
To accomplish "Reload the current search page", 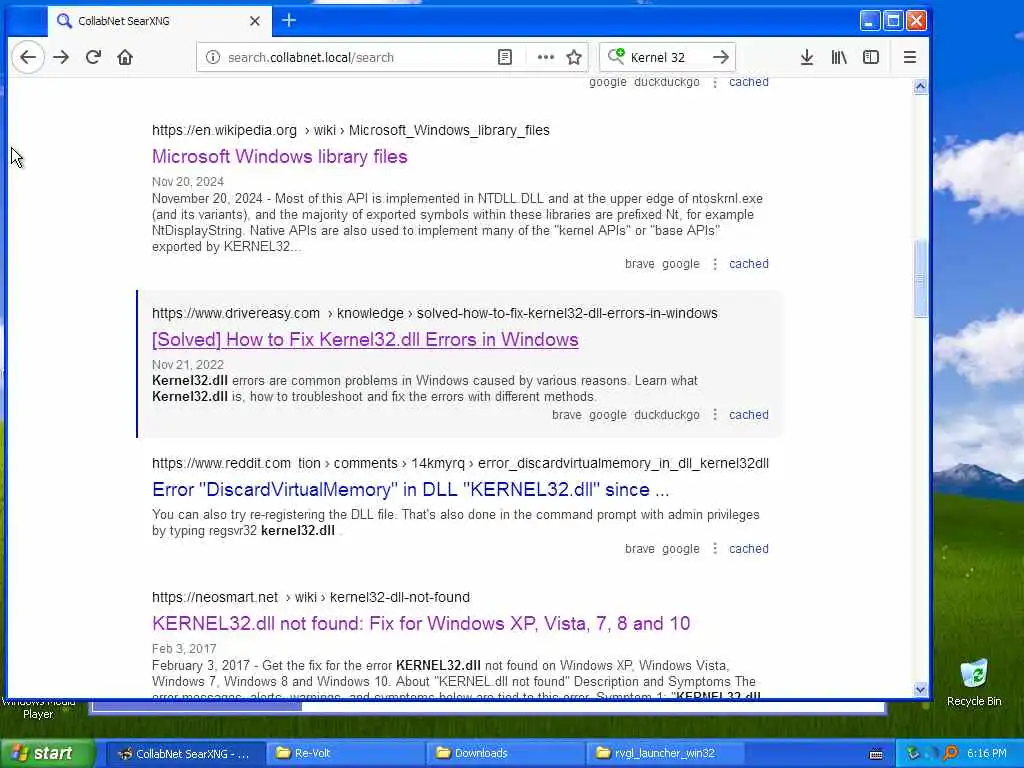I will tap(93, 57).
